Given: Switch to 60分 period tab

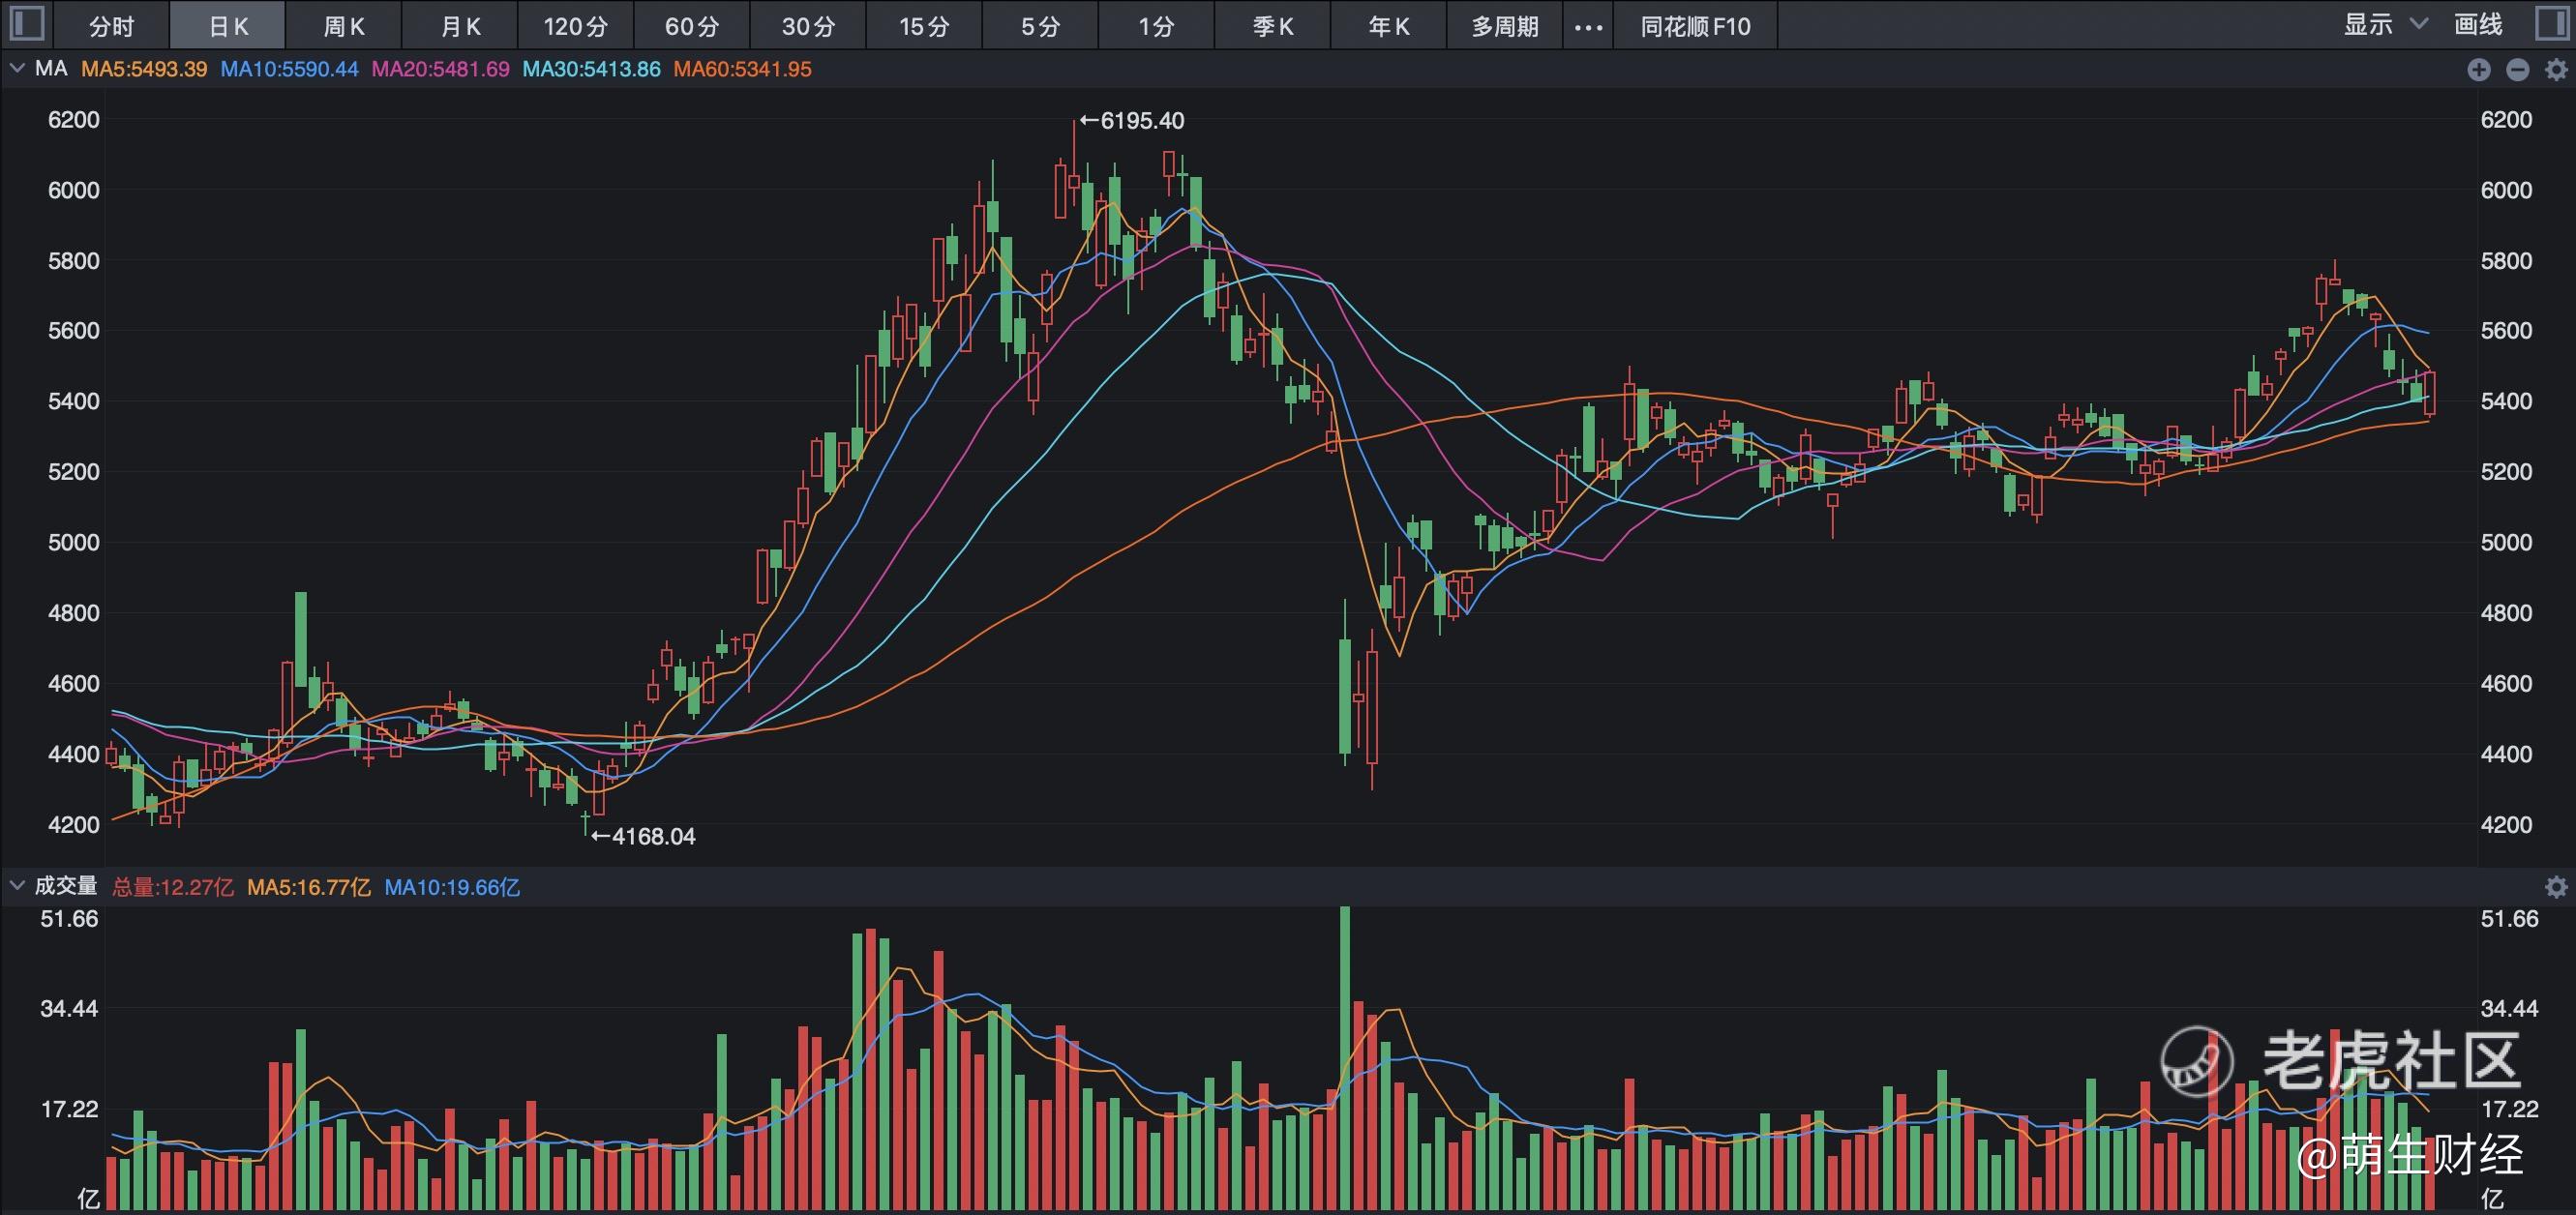Looking at the screenshot, I should coord(692,26).
